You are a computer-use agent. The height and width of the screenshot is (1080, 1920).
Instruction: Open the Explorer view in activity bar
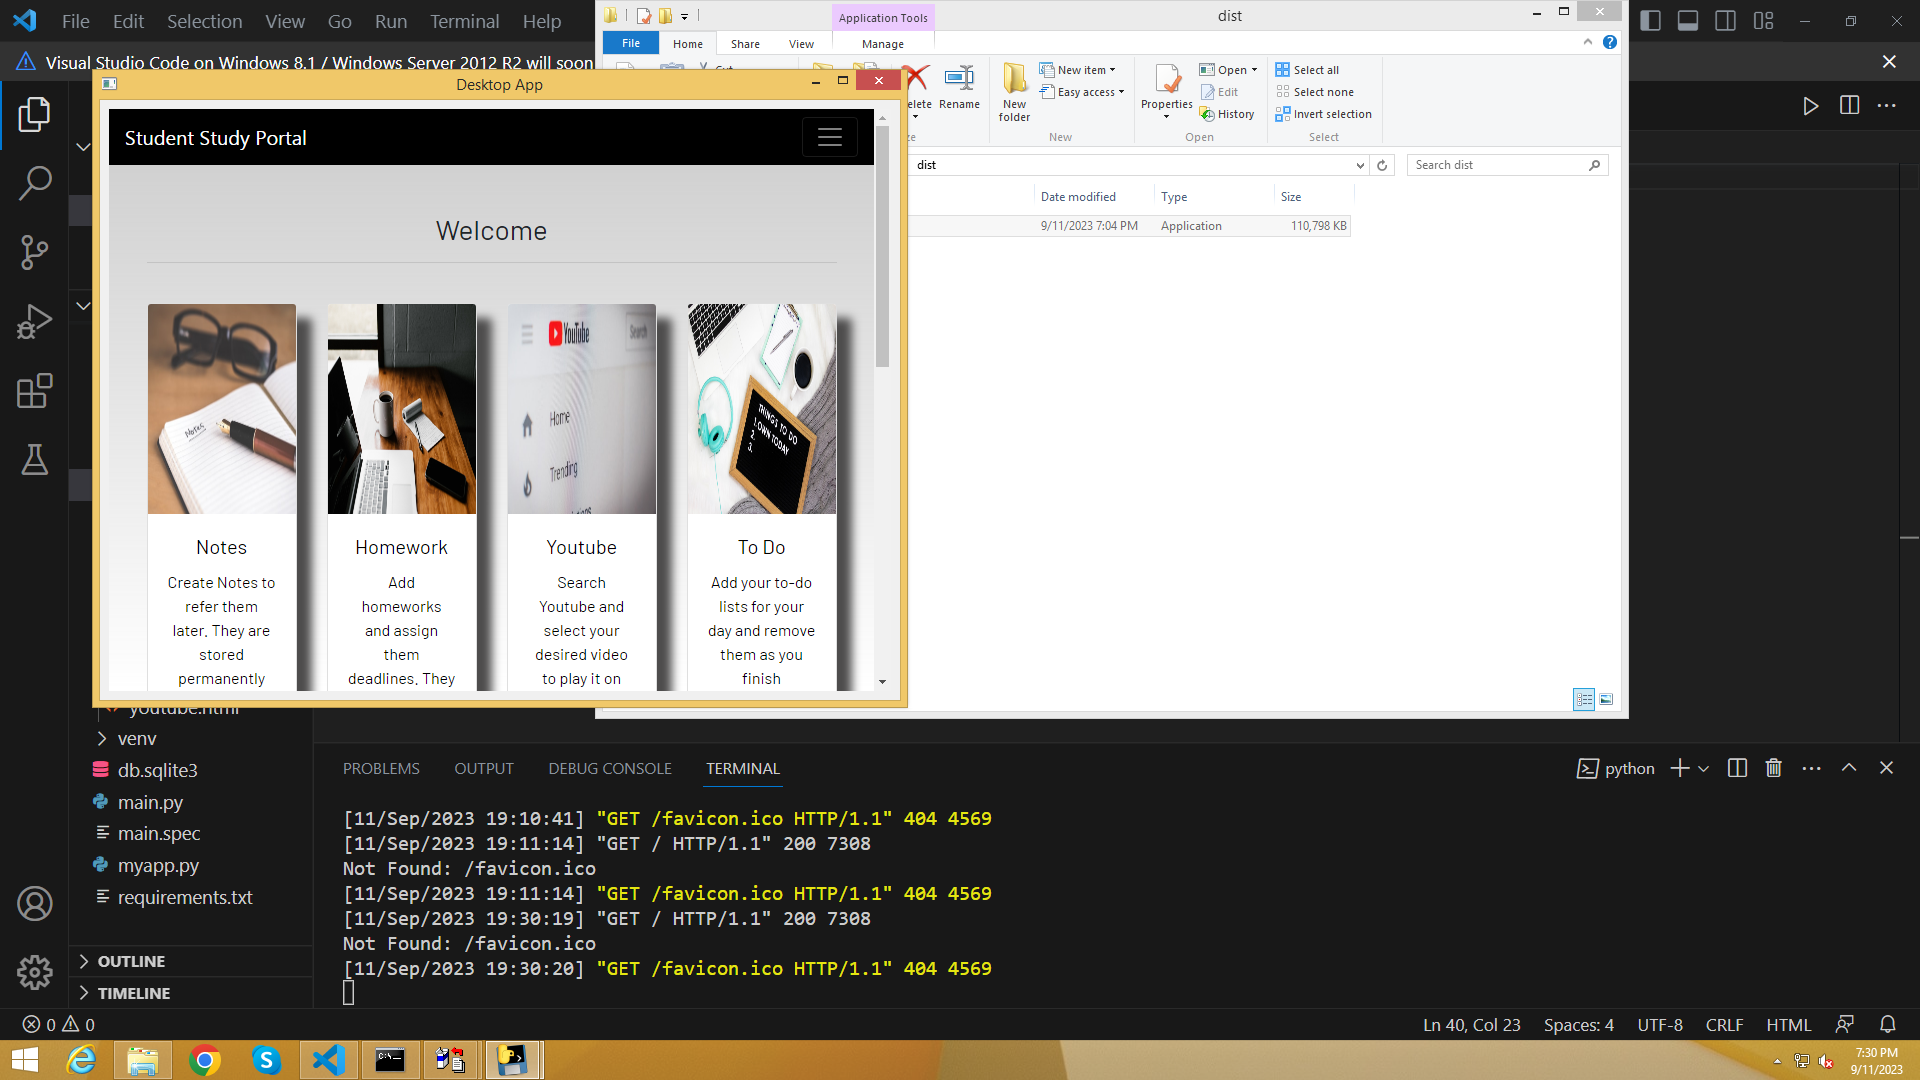(34, 115)
